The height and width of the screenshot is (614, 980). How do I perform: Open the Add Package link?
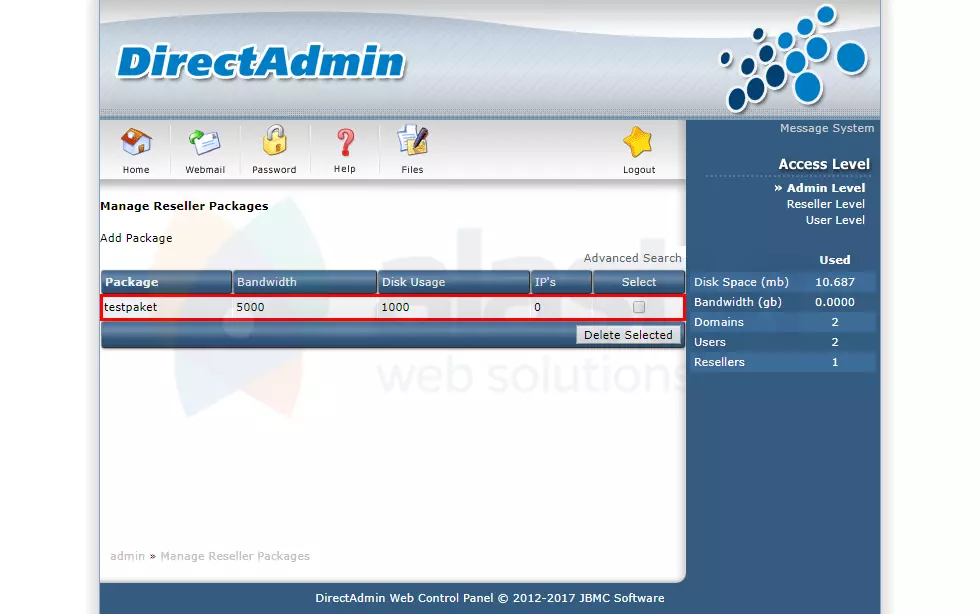pyautogui.click(x=136, y=238)
